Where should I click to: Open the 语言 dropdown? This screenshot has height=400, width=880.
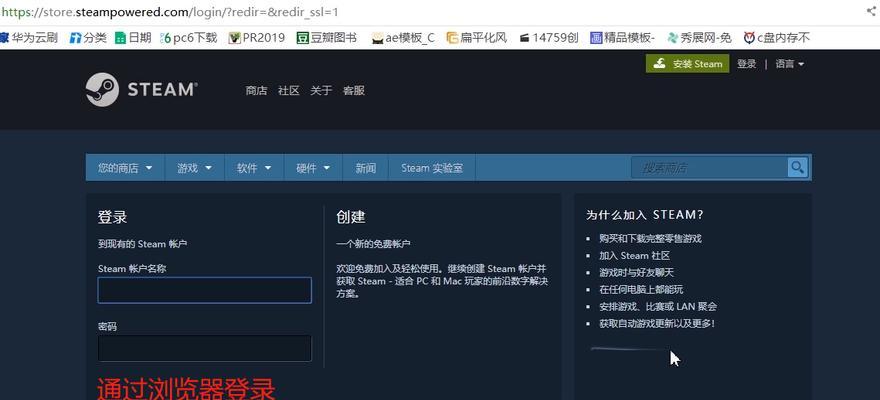[x=790, y=64]
